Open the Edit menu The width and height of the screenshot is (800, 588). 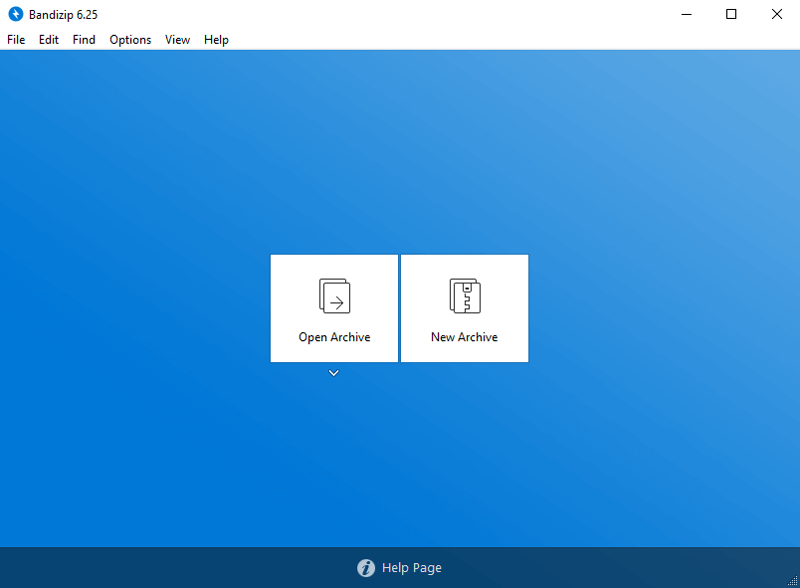pos(49,40)
